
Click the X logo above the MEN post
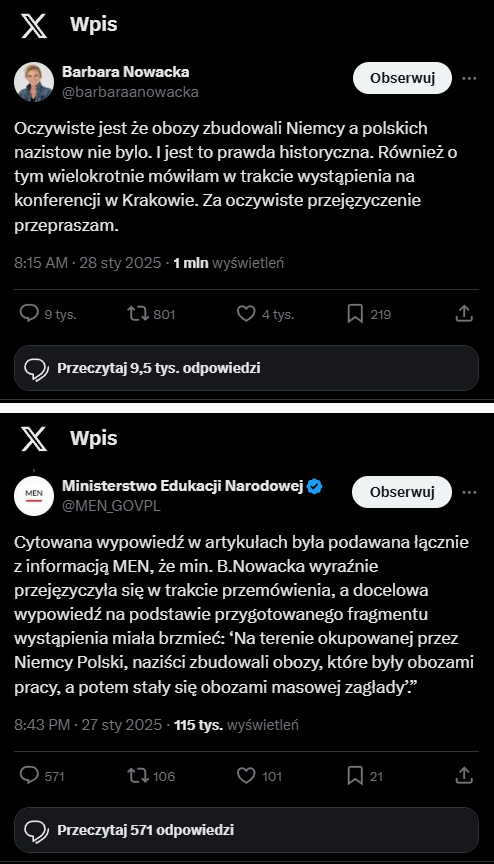point(34,440)
